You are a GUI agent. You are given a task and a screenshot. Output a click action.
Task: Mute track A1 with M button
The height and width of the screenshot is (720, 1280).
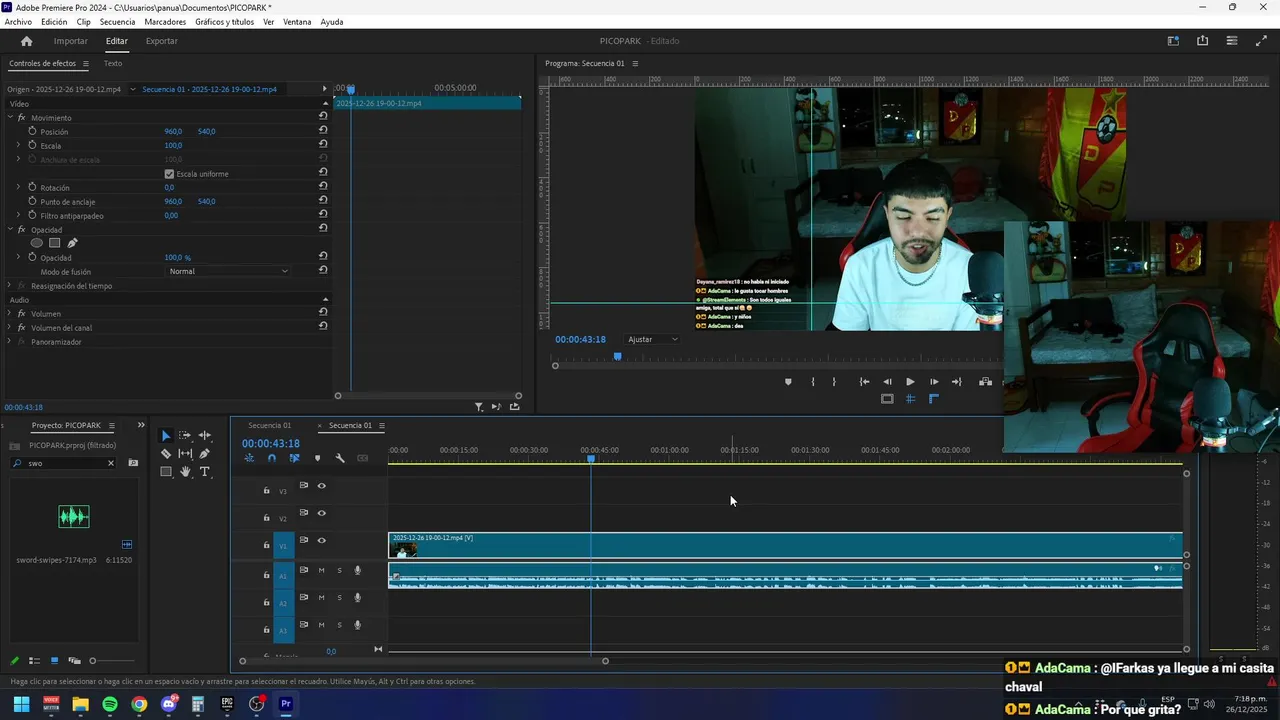pyautogui.click(x=322, y=571)
